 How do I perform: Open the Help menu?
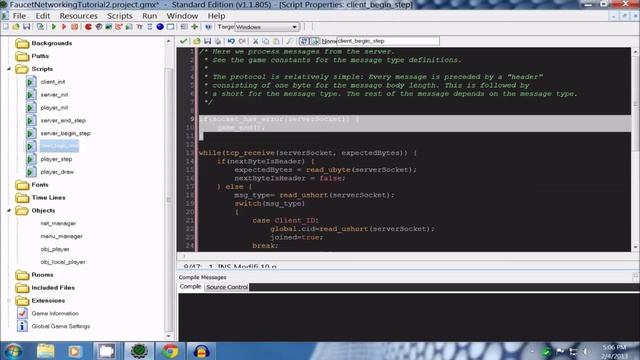216,16
